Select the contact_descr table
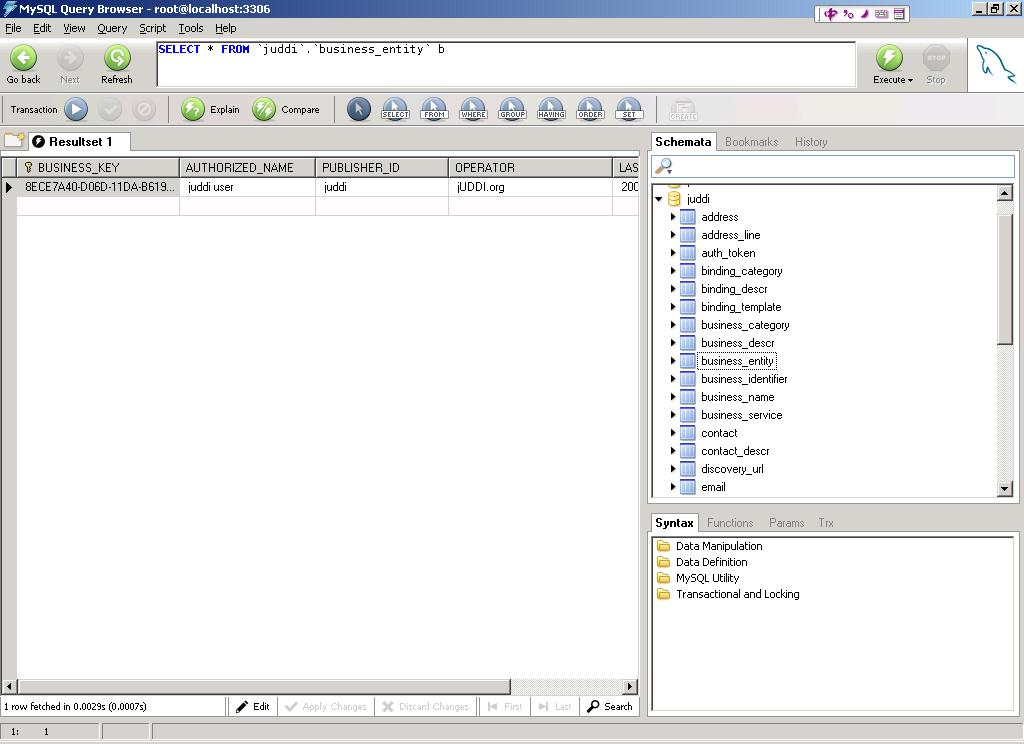 point(735,451)
